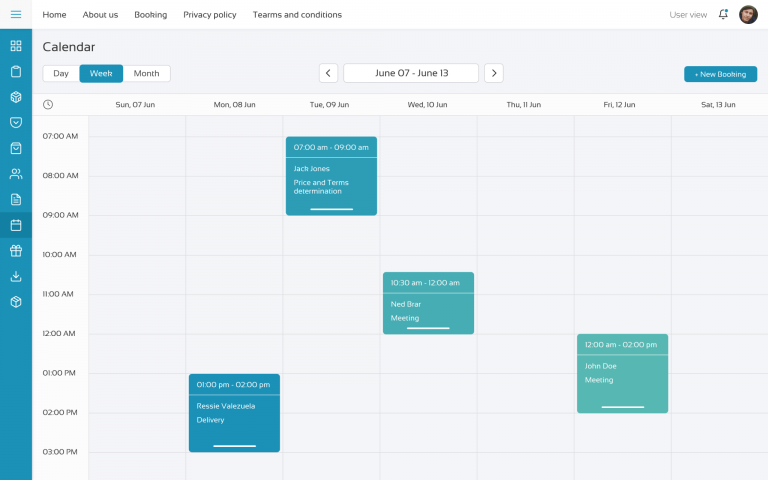Open the hamburger menu in the sidebar
Screen dimensions: 768x480
click(16, 14)
